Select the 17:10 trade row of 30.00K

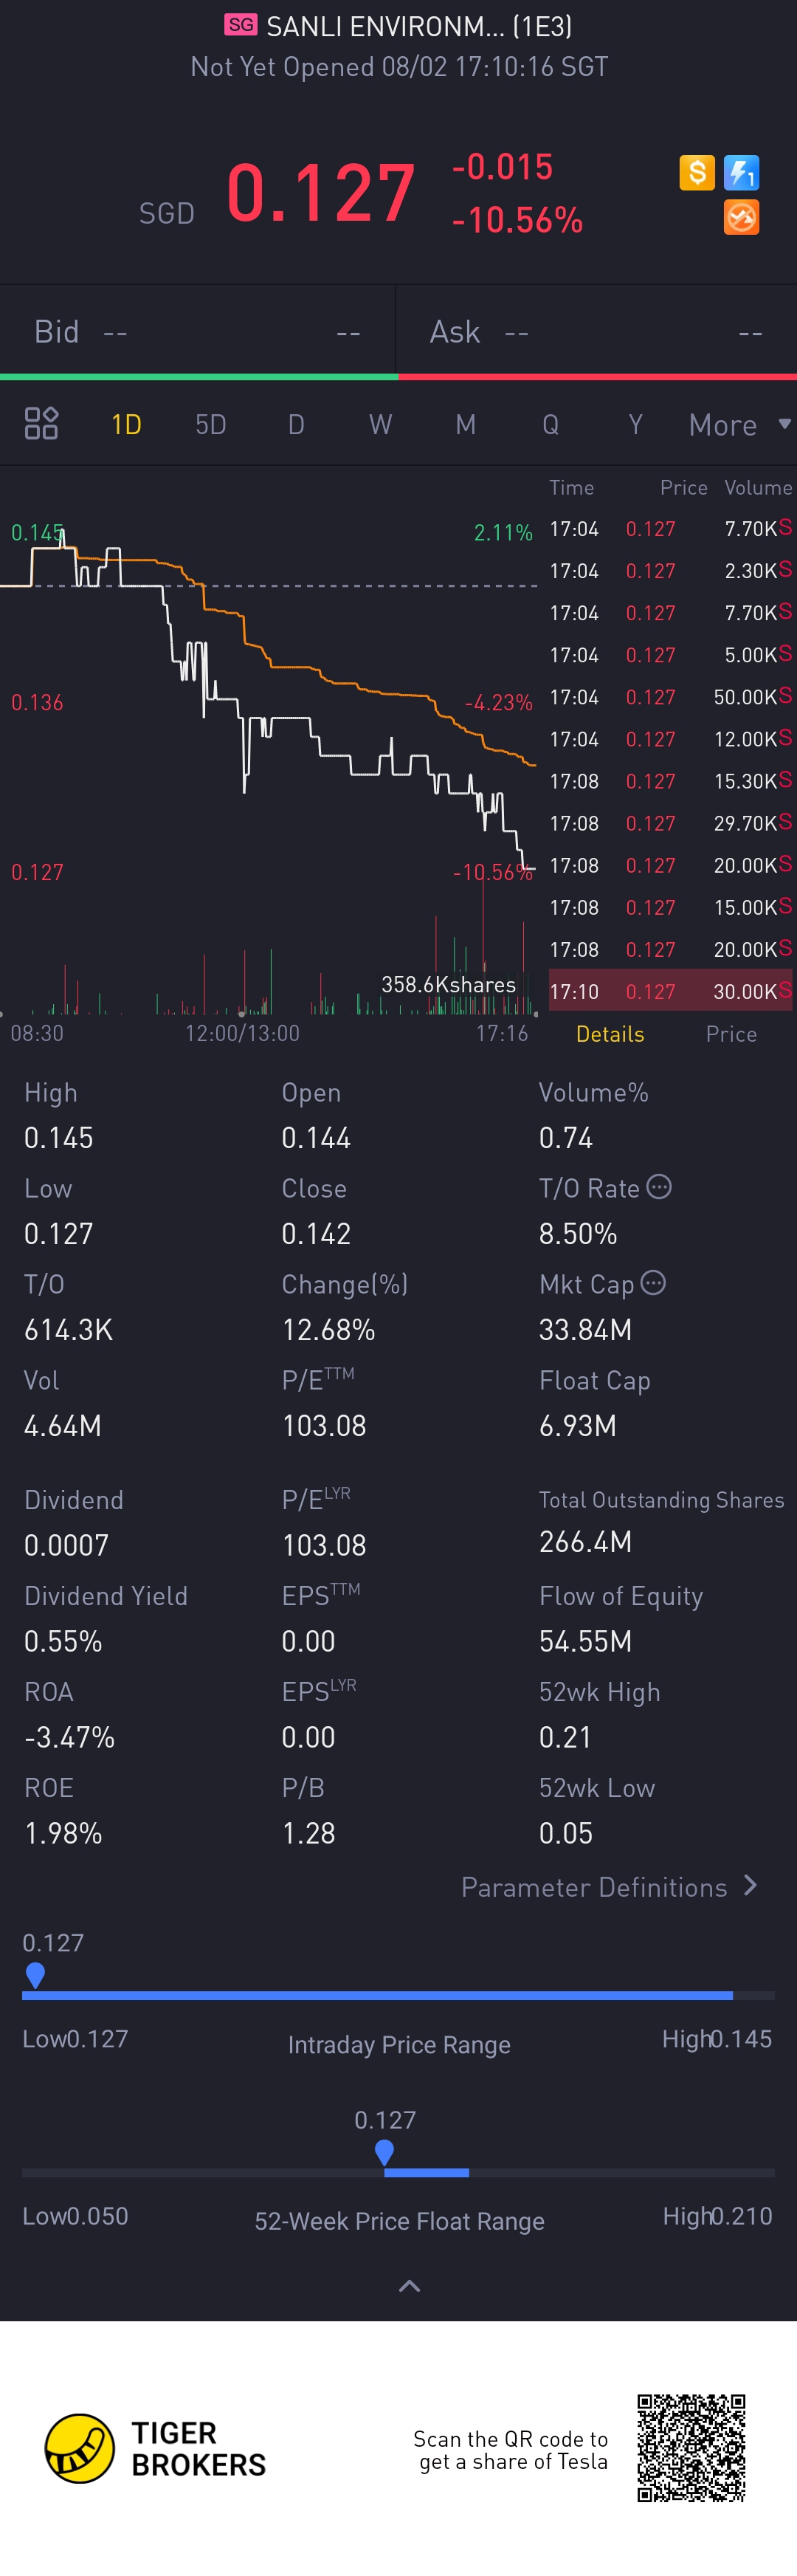tap(670, 991)
